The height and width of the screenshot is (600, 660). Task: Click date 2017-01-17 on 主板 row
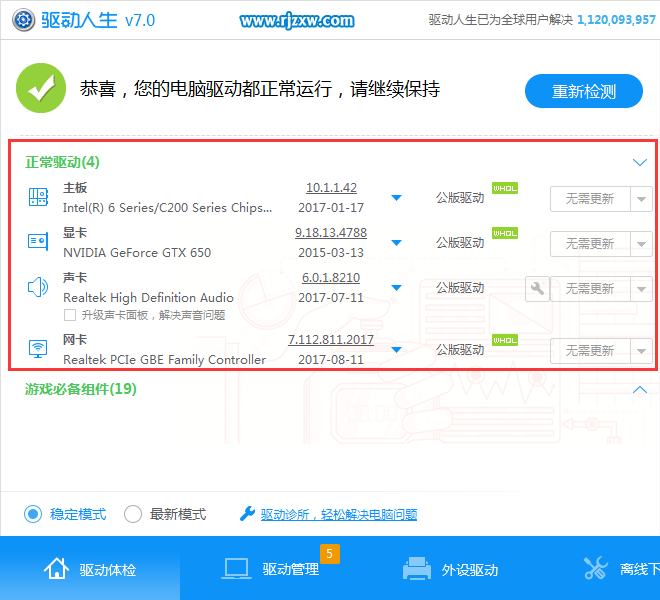click(x=331, y=208)
